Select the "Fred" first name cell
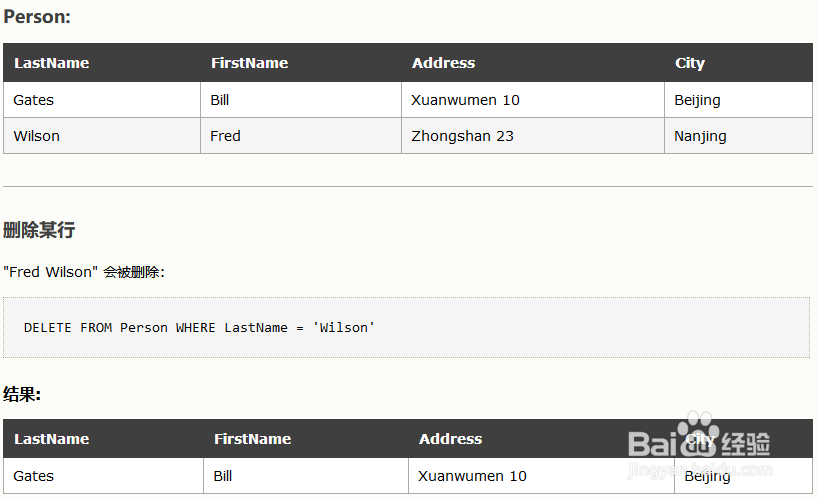Screen dimensions: 818x498 point(225,136)
